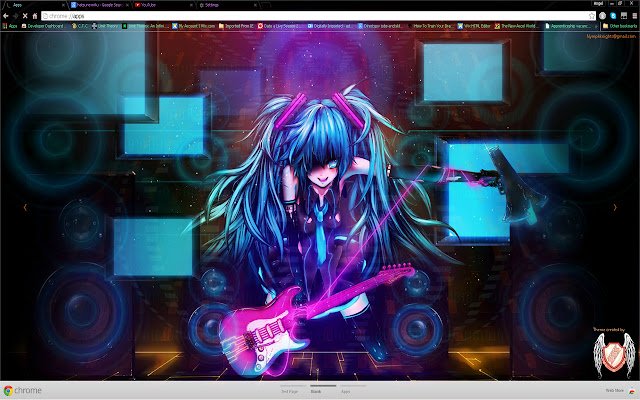Screen dimensions: 640x400
Task: Go to next apps page arrow
Action: point(615,207)
